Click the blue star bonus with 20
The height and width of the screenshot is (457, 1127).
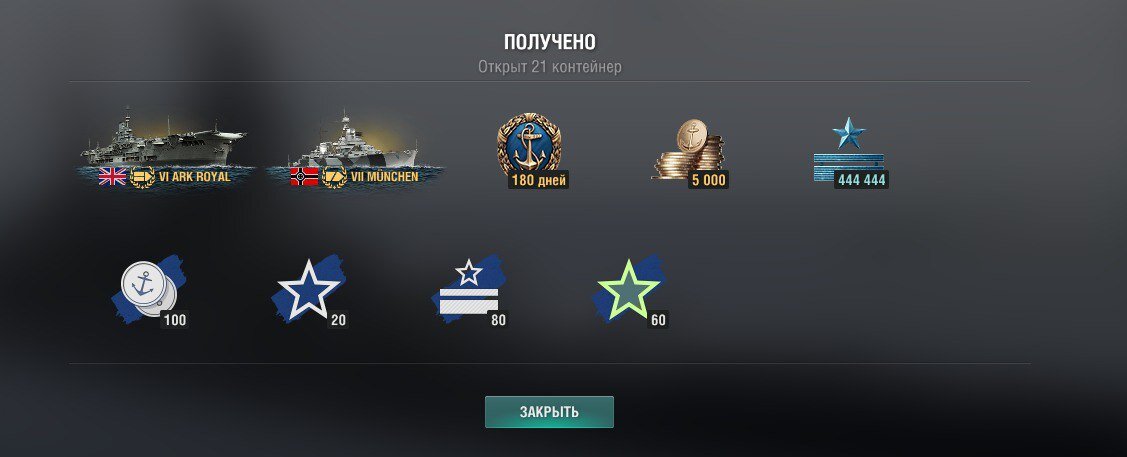click(x=309, y=290)
